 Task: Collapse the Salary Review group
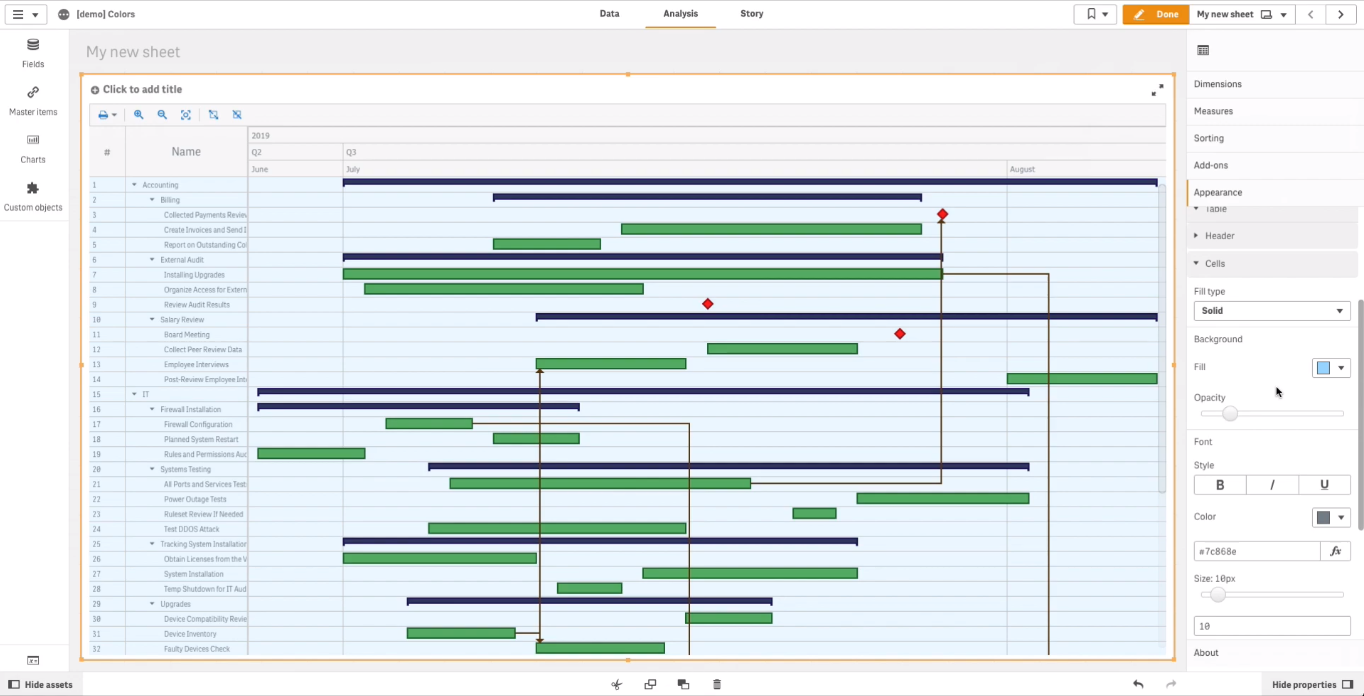tap(153, 320)
